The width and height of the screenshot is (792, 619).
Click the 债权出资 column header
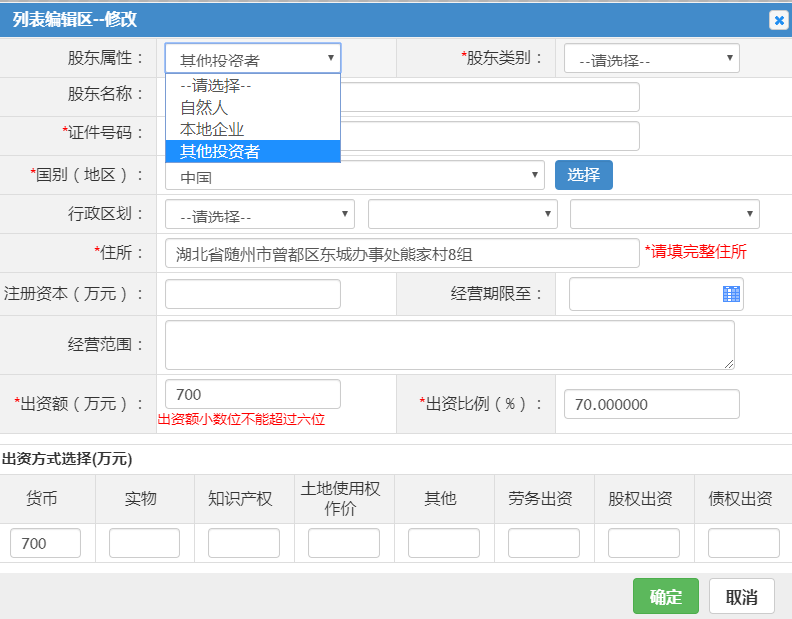tap(740, 499)
